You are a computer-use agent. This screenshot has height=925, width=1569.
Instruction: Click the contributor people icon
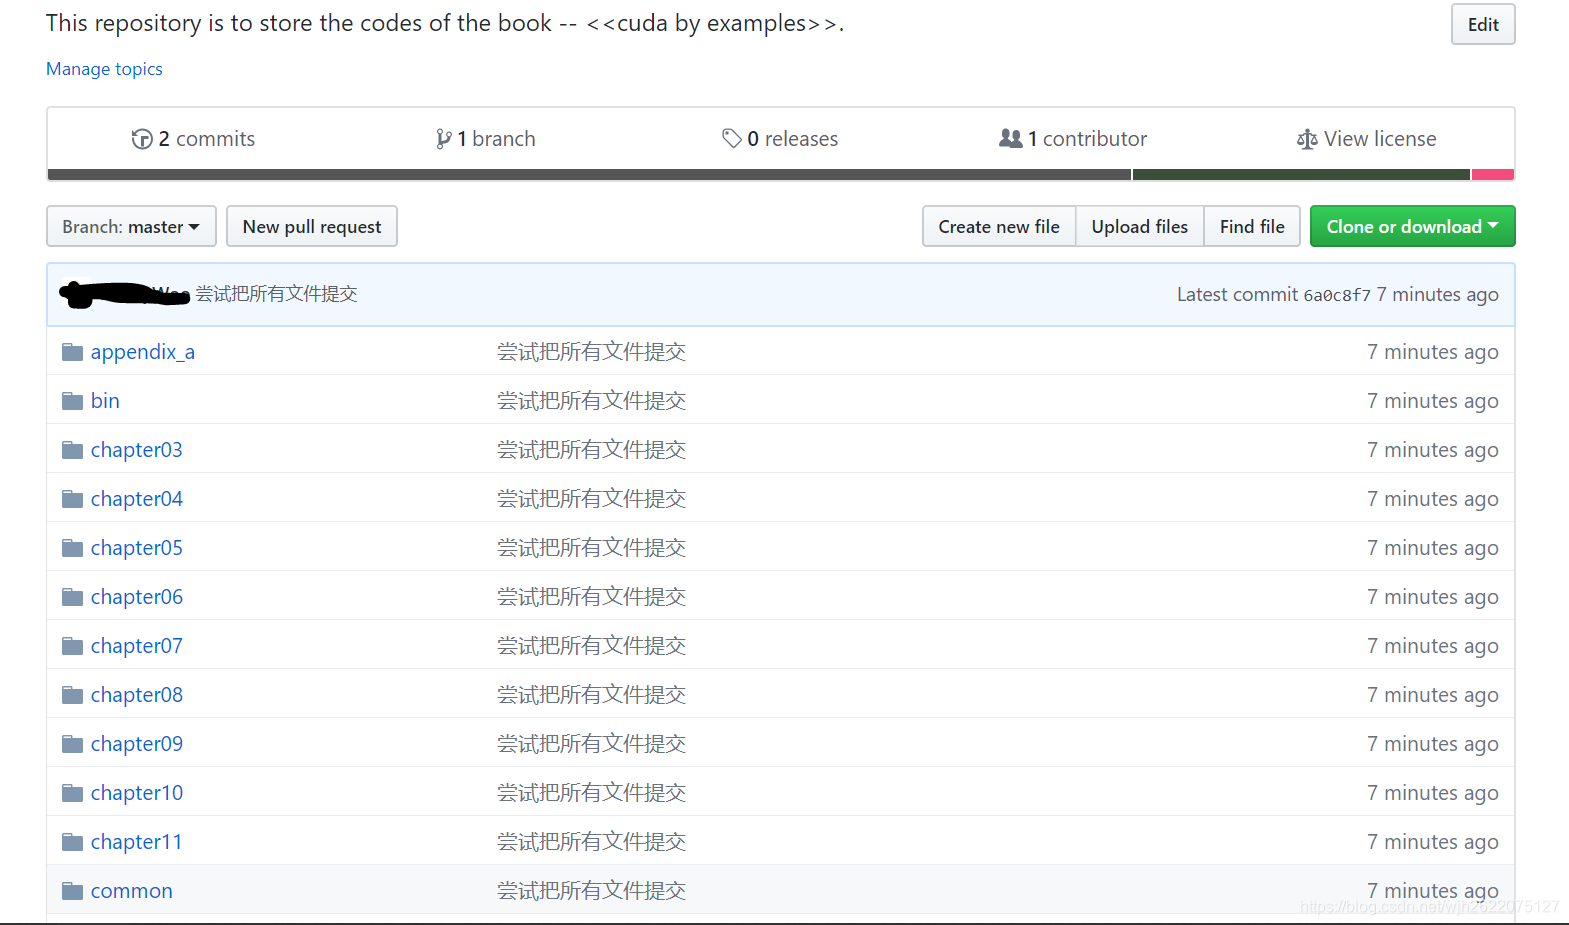tap(1011, 138)
